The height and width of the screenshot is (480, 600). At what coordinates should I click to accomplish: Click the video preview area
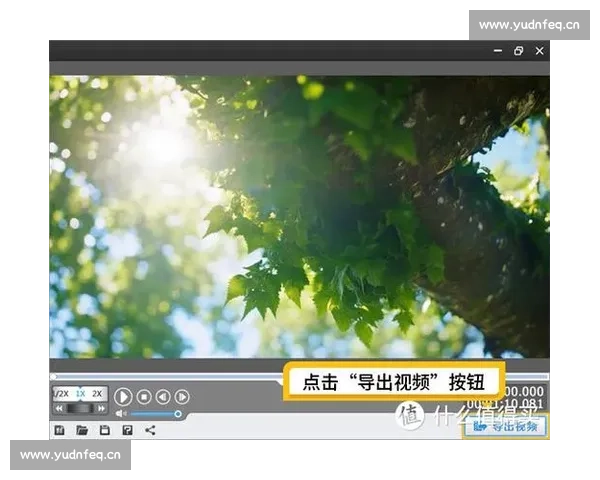click(x=300, y=215)
